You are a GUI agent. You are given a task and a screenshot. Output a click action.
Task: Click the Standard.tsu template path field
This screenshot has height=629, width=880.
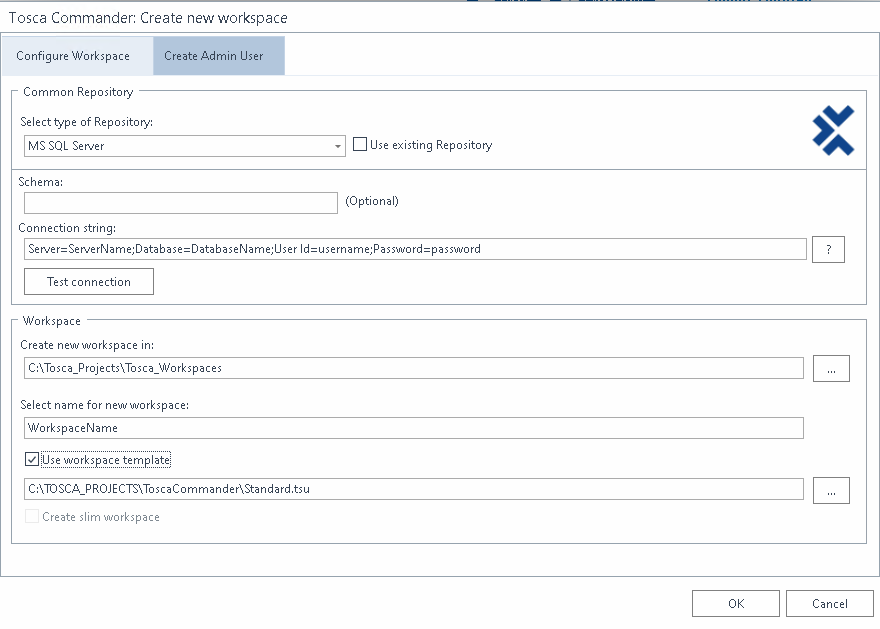click(x=414, y=489)
